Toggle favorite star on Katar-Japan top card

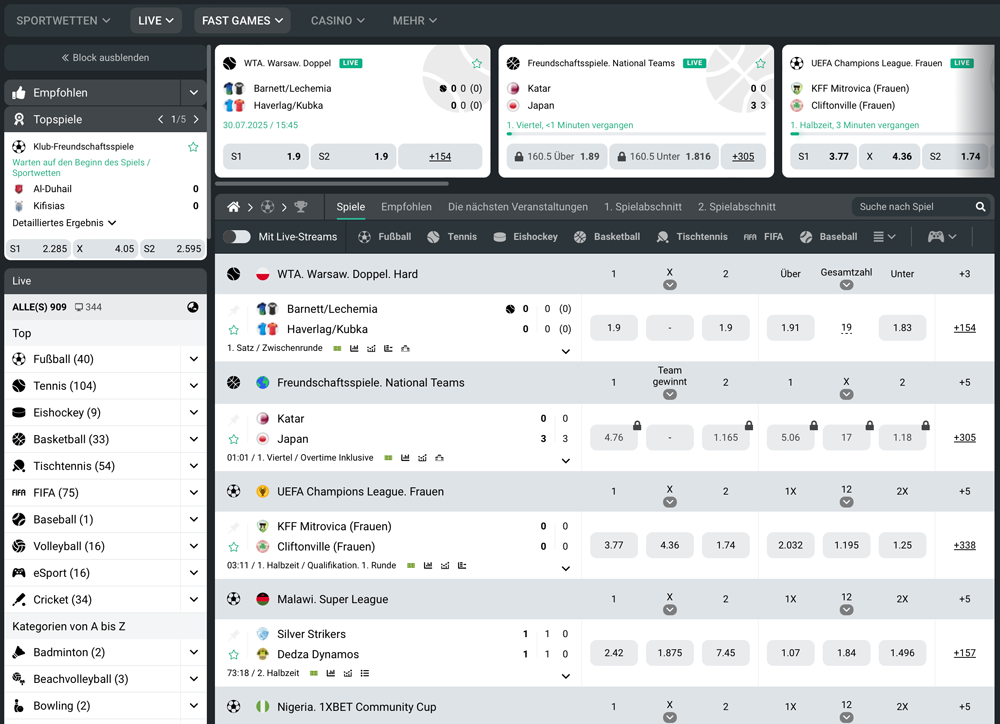coord(760,63)
